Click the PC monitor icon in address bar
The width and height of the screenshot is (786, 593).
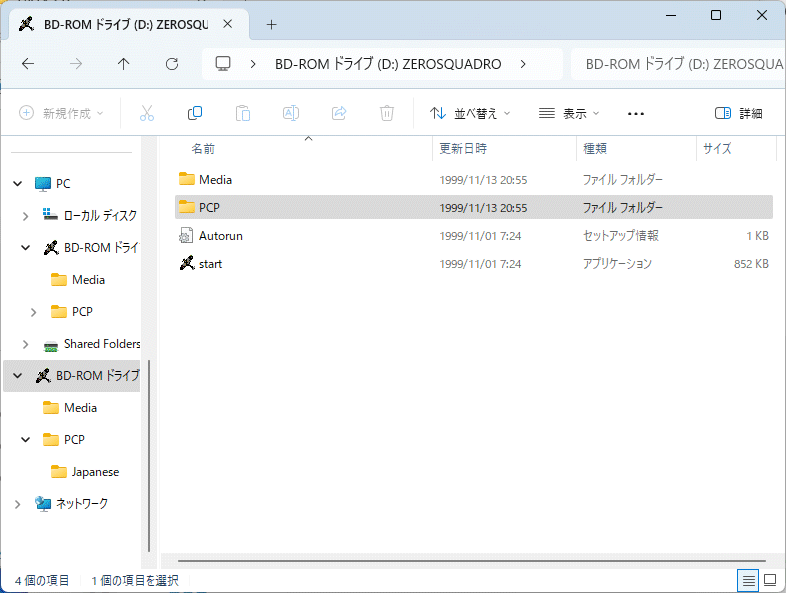223,64
